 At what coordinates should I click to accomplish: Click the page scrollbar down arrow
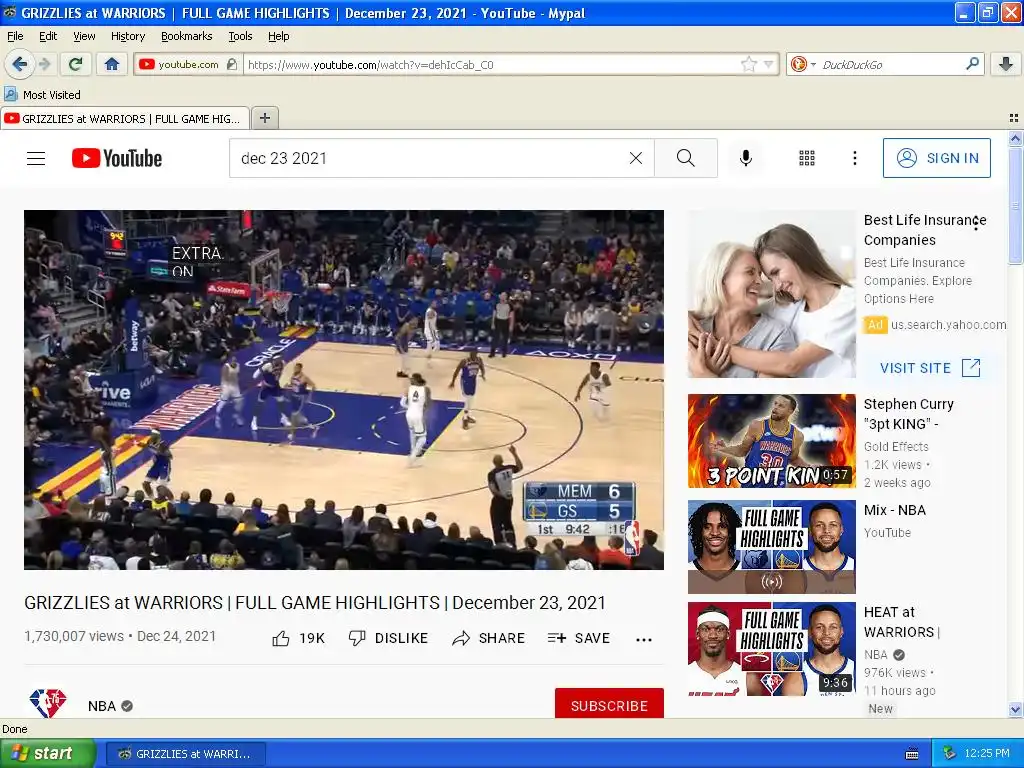[x=1015, y=709]
